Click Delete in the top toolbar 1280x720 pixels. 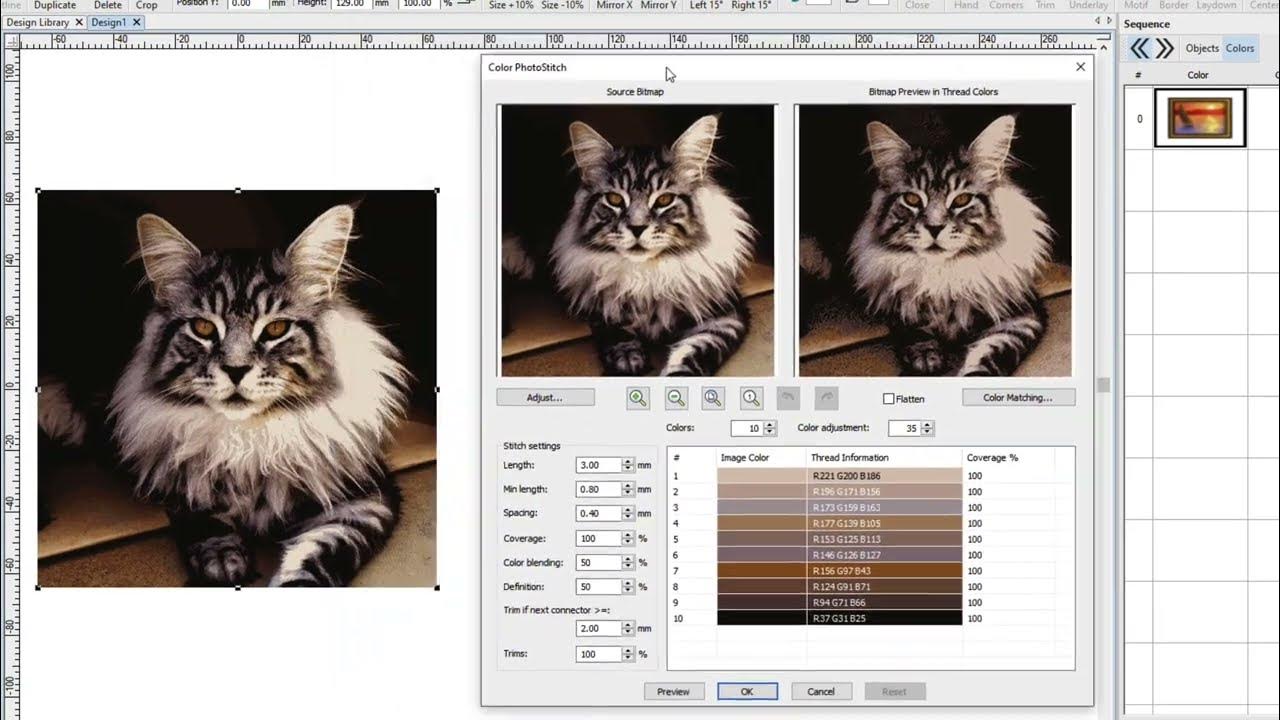tap(108, 5)
